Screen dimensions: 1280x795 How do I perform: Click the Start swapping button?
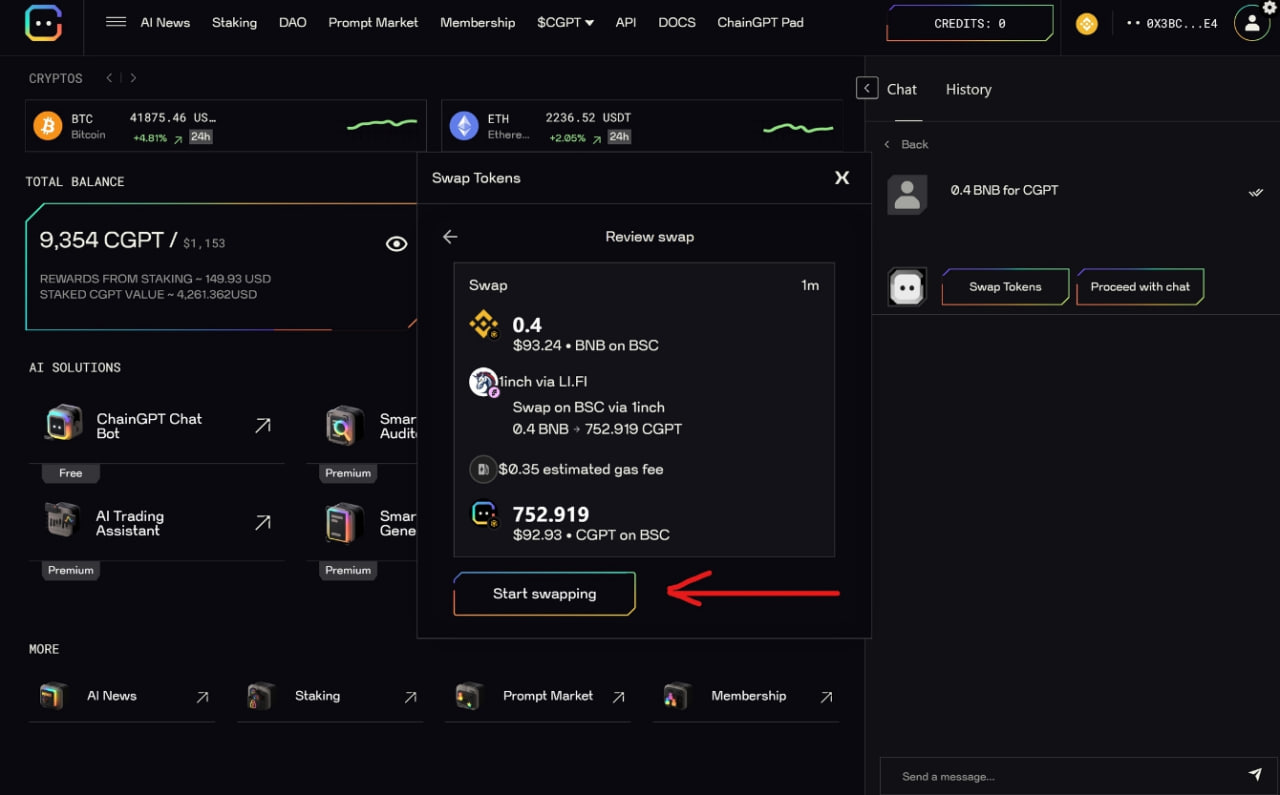(x=544, y=594)
